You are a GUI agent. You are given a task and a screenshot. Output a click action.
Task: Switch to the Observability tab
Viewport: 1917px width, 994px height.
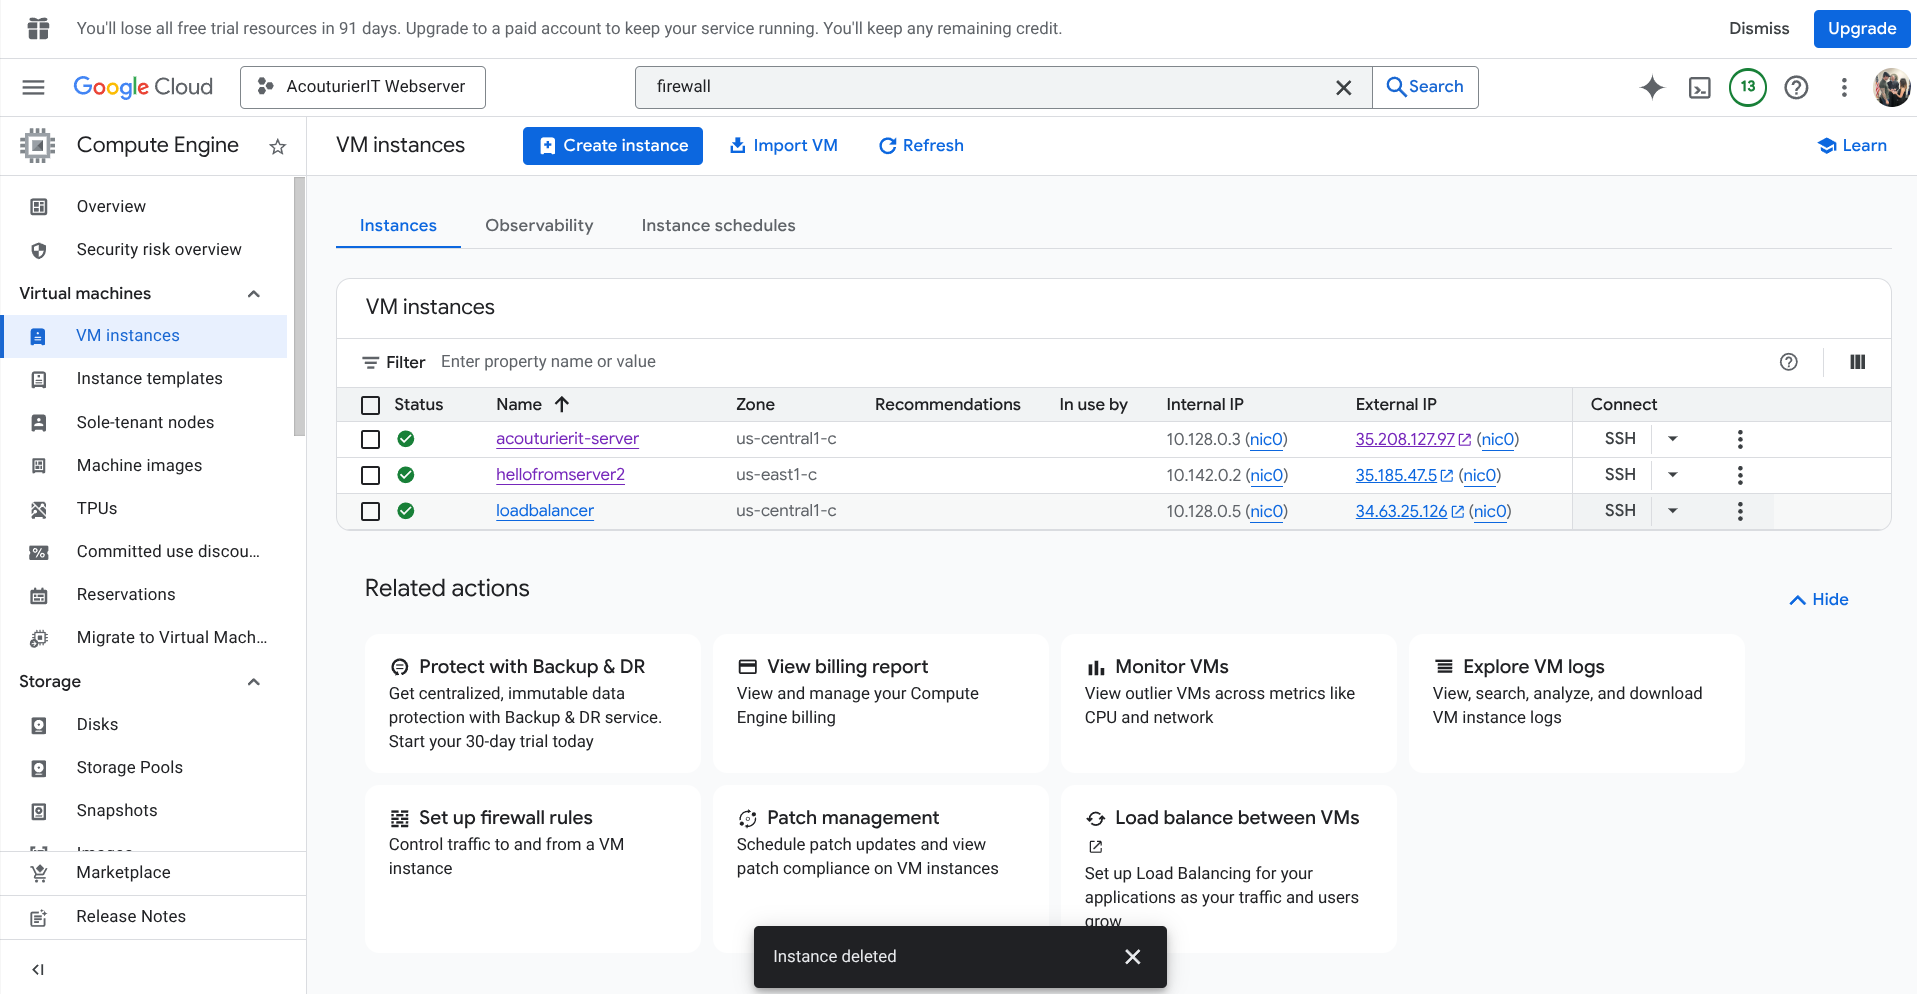[539, 225]
